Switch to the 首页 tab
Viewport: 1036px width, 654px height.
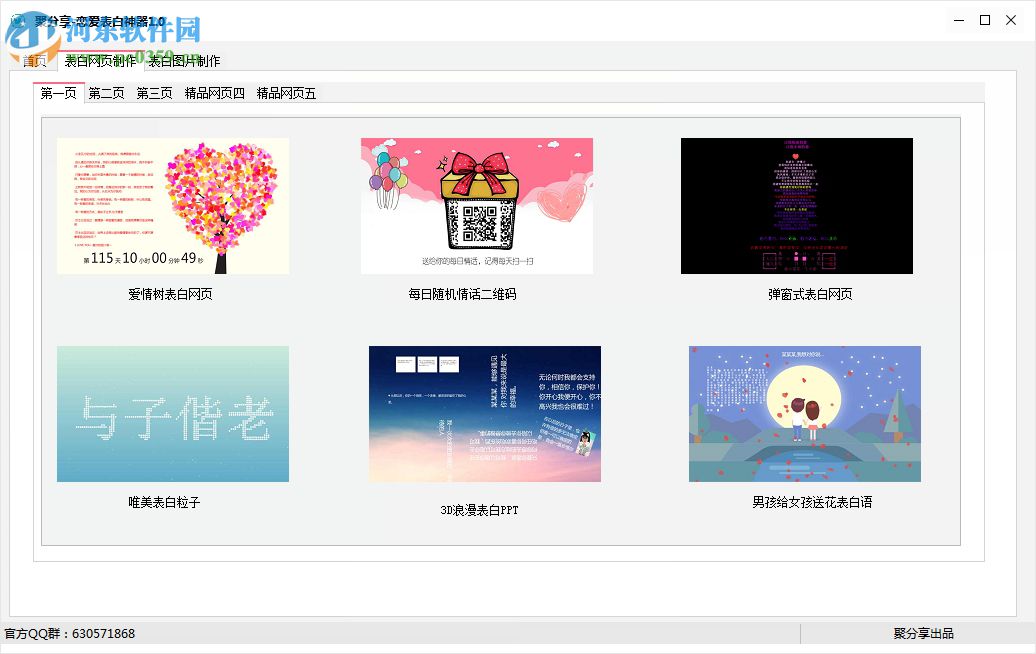click(33, 61)
